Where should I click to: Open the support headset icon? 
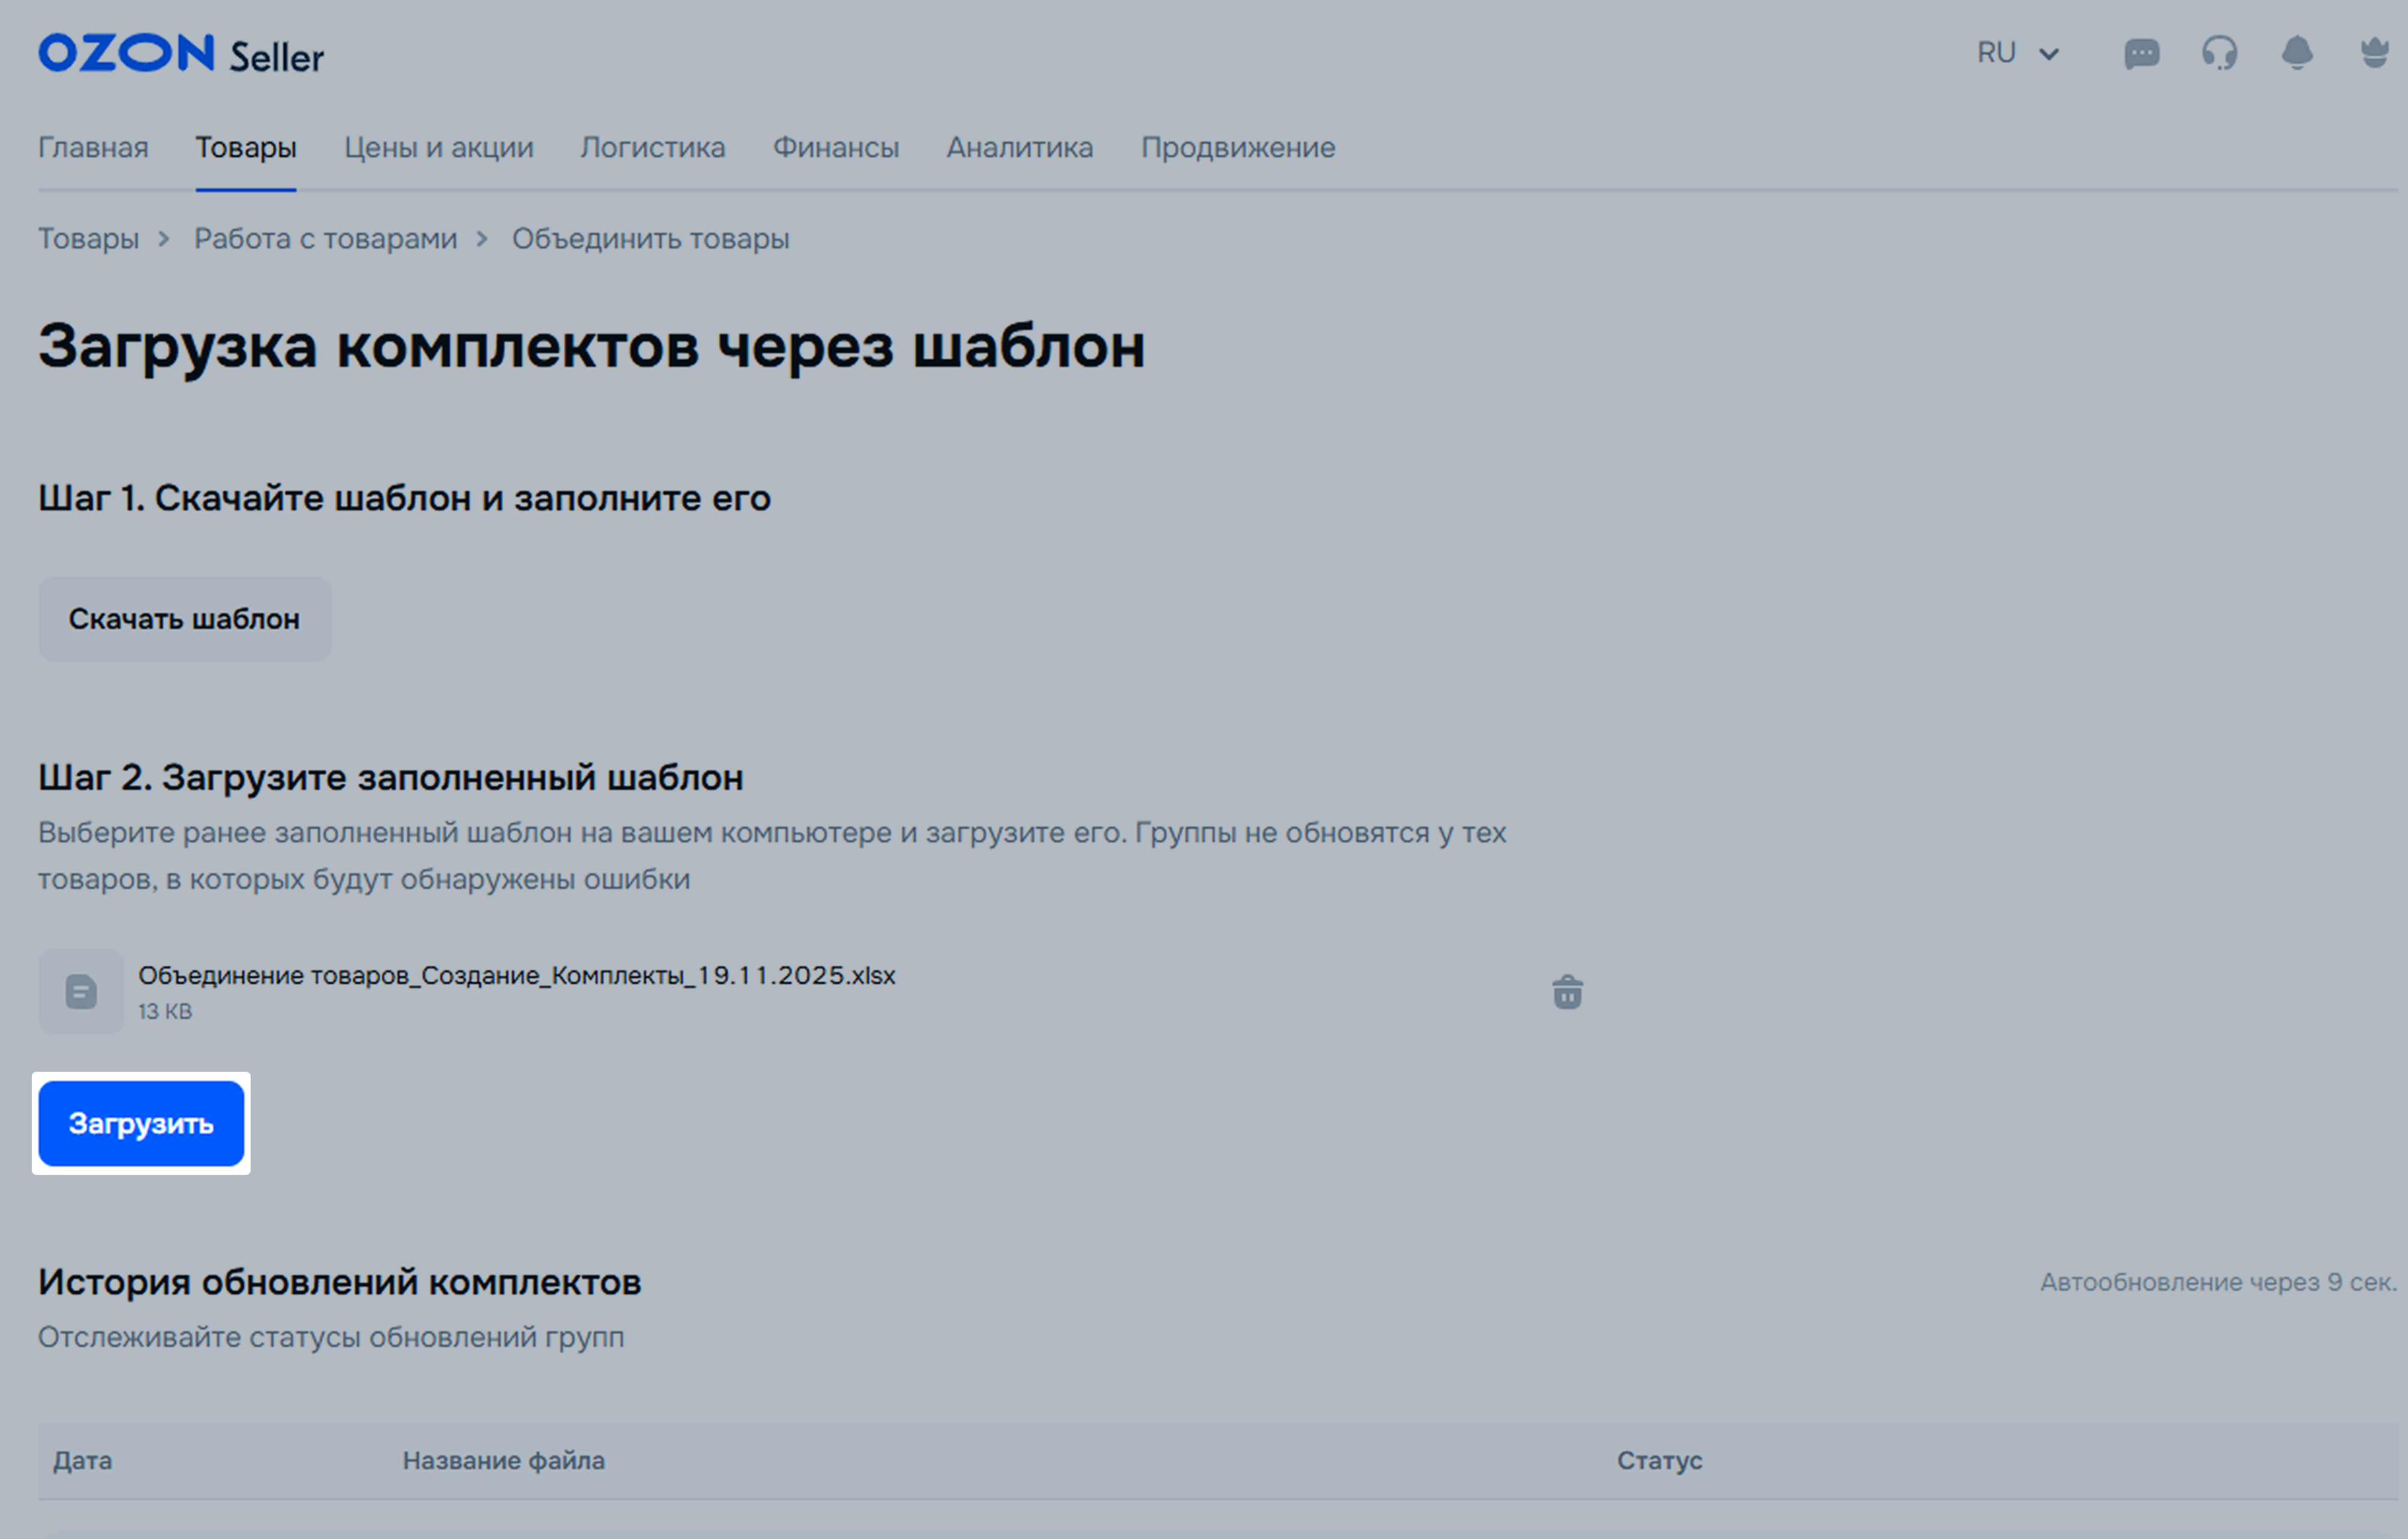2219,53
